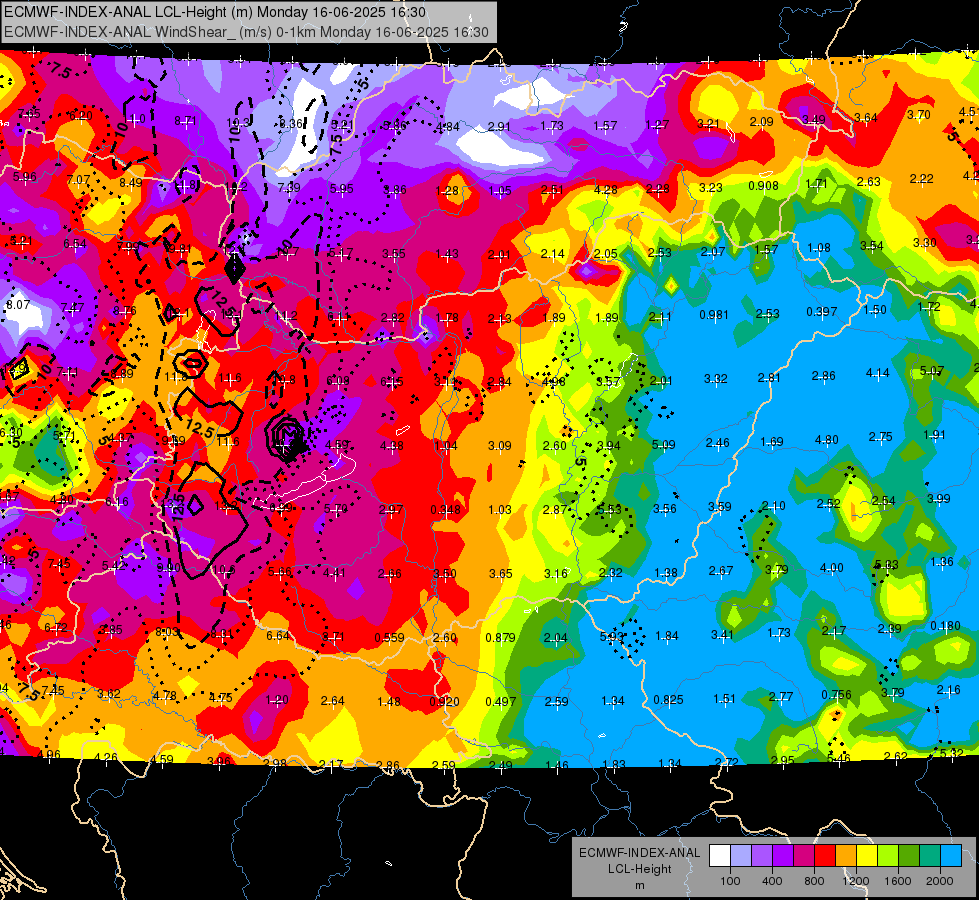This screenshot has height=900, width=979.
Task: Click the wind shear value 5.09
Action: click(x=663, y=445)
